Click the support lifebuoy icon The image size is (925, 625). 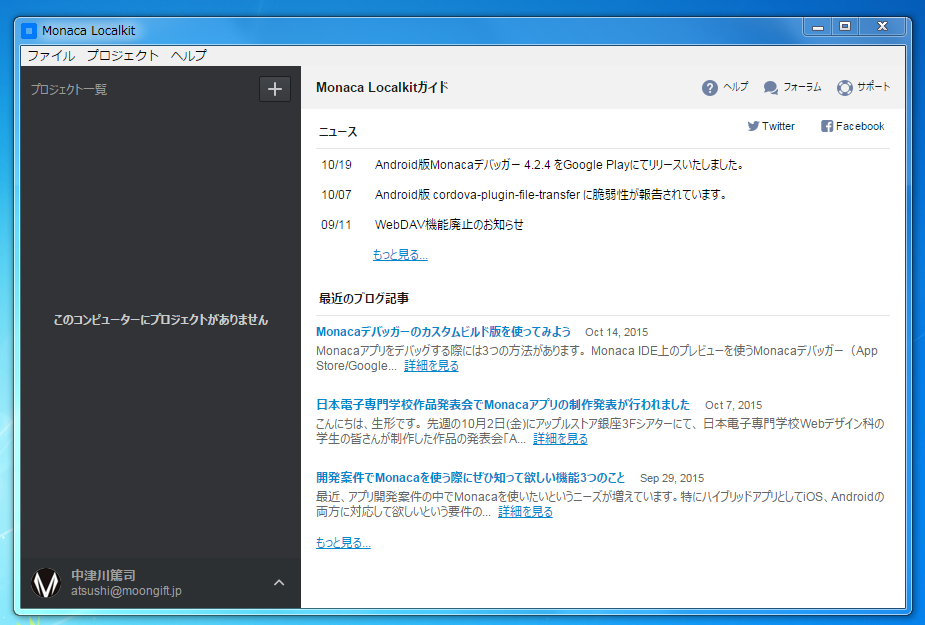coord(845,88)
